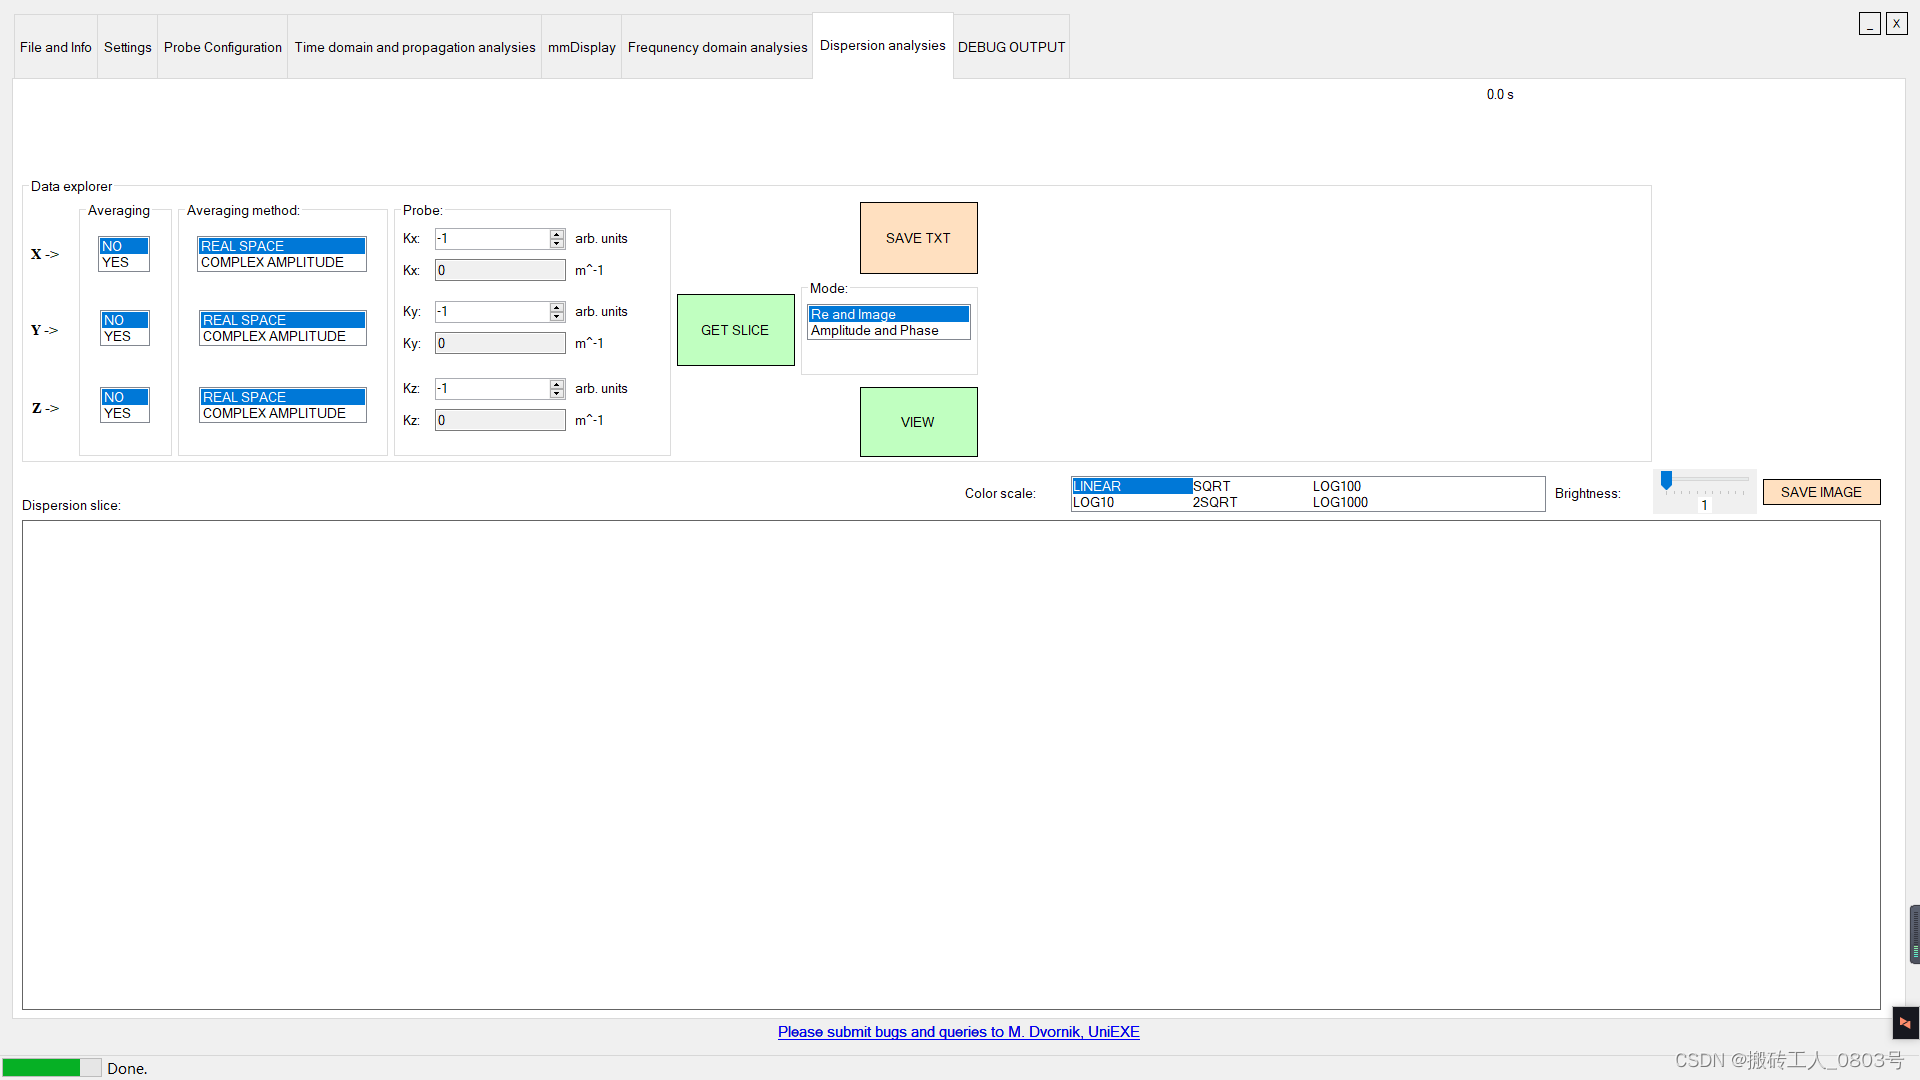Close the application window
The width and height of the screenshot is (1920, 1080).
(x=1897, y=24)
